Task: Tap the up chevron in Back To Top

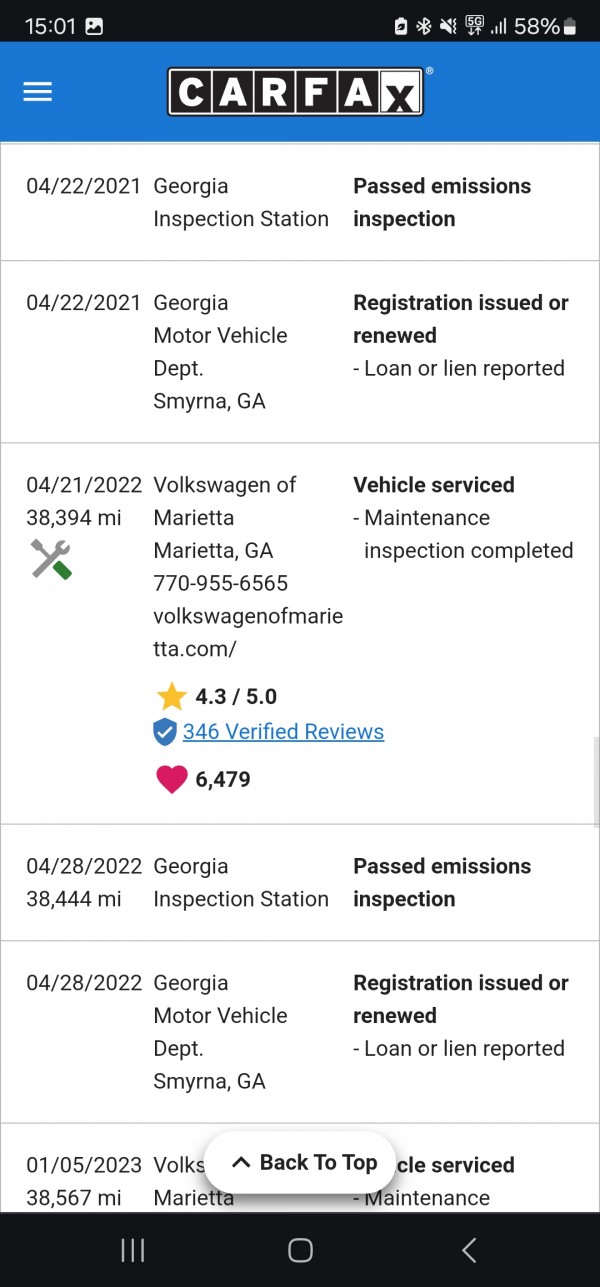Action: (240, 1162)
